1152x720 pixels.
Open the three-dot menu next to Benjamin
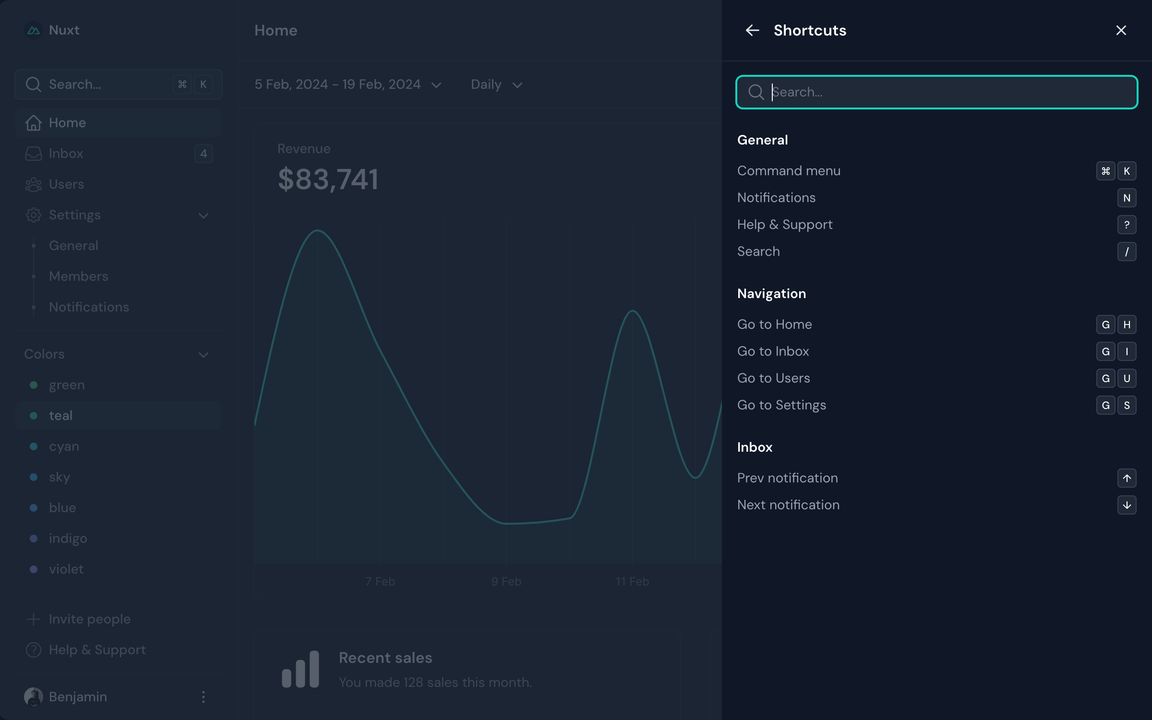pos(203,696)
